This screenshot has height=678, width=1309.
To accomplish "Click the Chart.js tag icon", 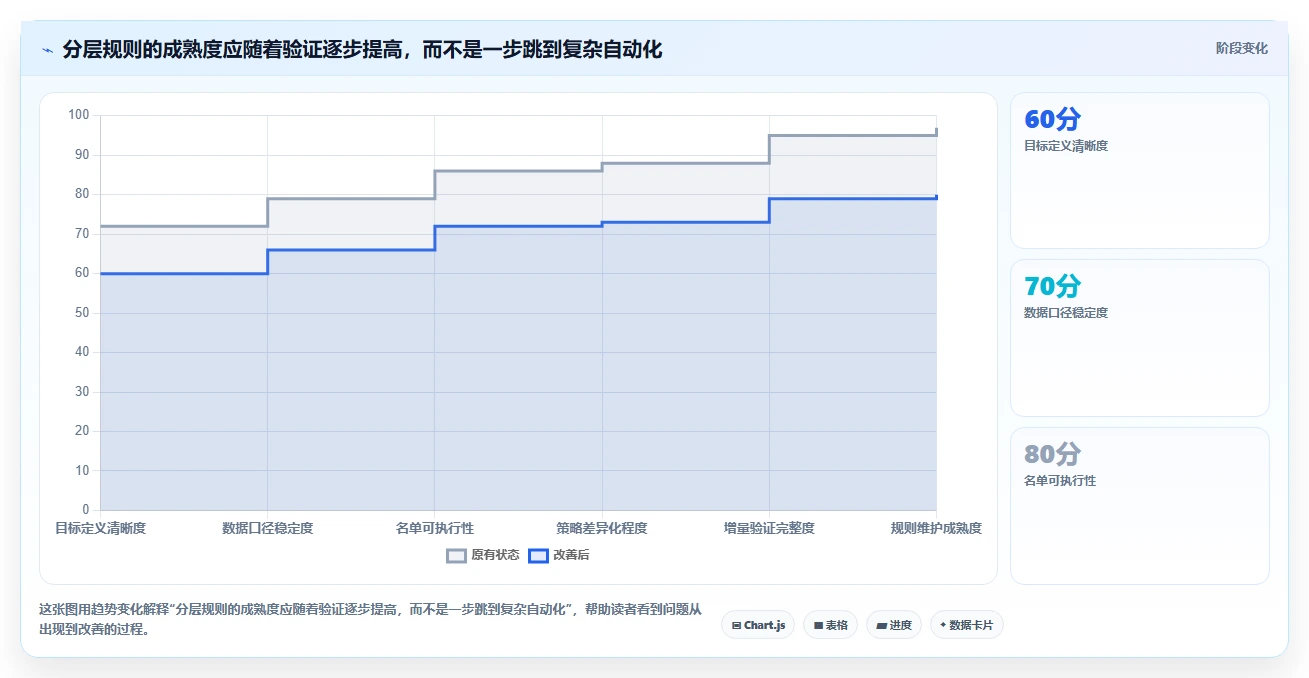I will pyautogui.click(x=736, y=625).
